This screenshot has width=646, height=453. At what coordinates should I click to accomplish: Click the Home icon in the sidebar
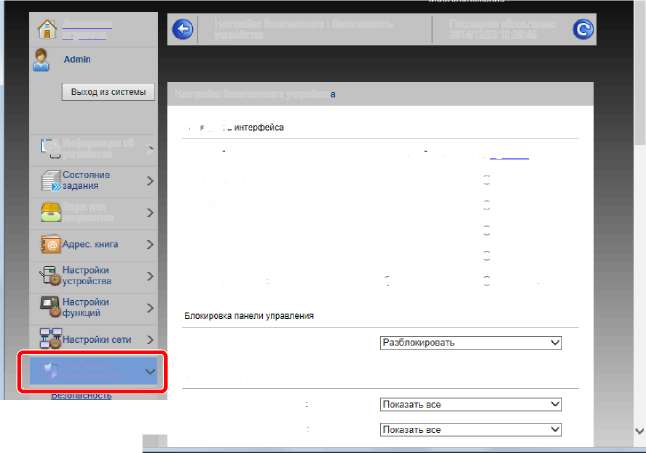[45, 29]
